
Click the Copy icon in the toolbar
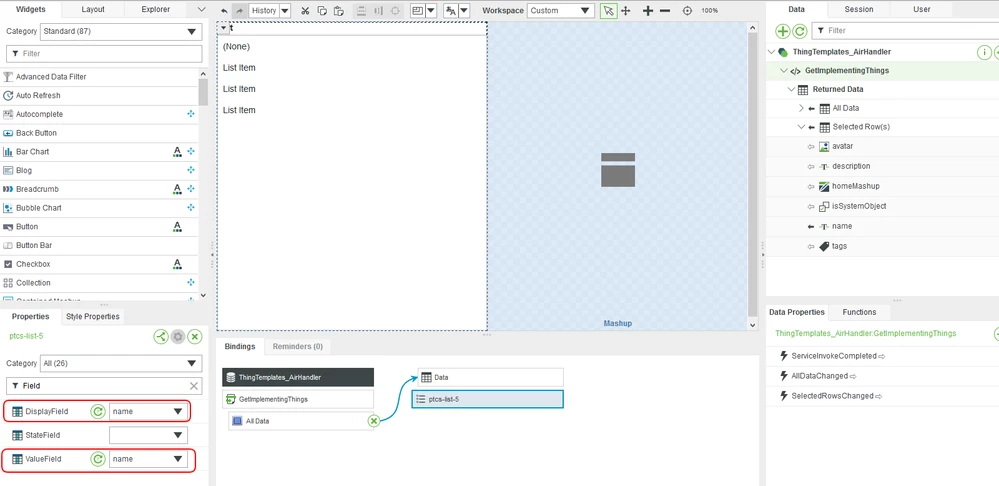pos(322,11)
